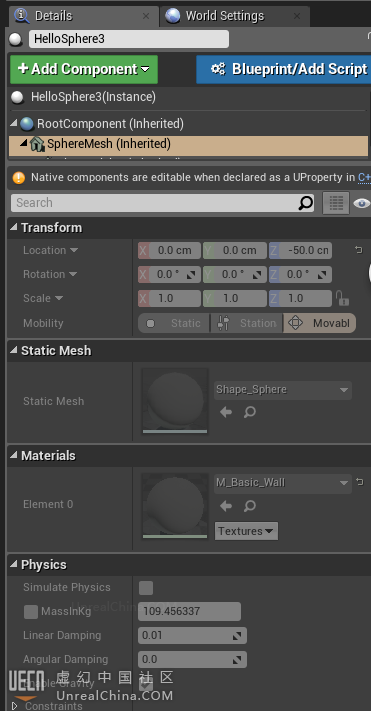Click the M_Basic_Wall material thumbnail
The width and height of the screenshot is (371, 711).
click(175, 506)
